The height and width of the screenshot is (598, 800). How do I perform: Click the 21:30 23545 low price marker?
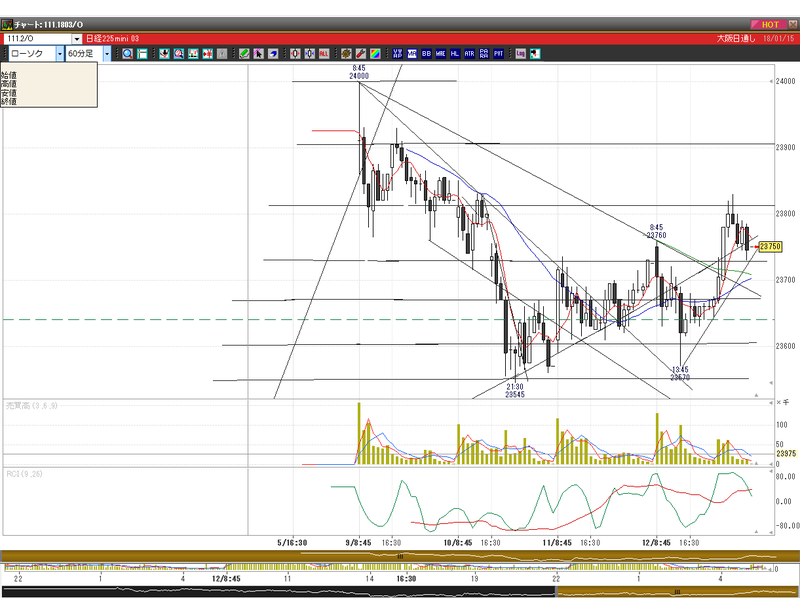point(515,390)
